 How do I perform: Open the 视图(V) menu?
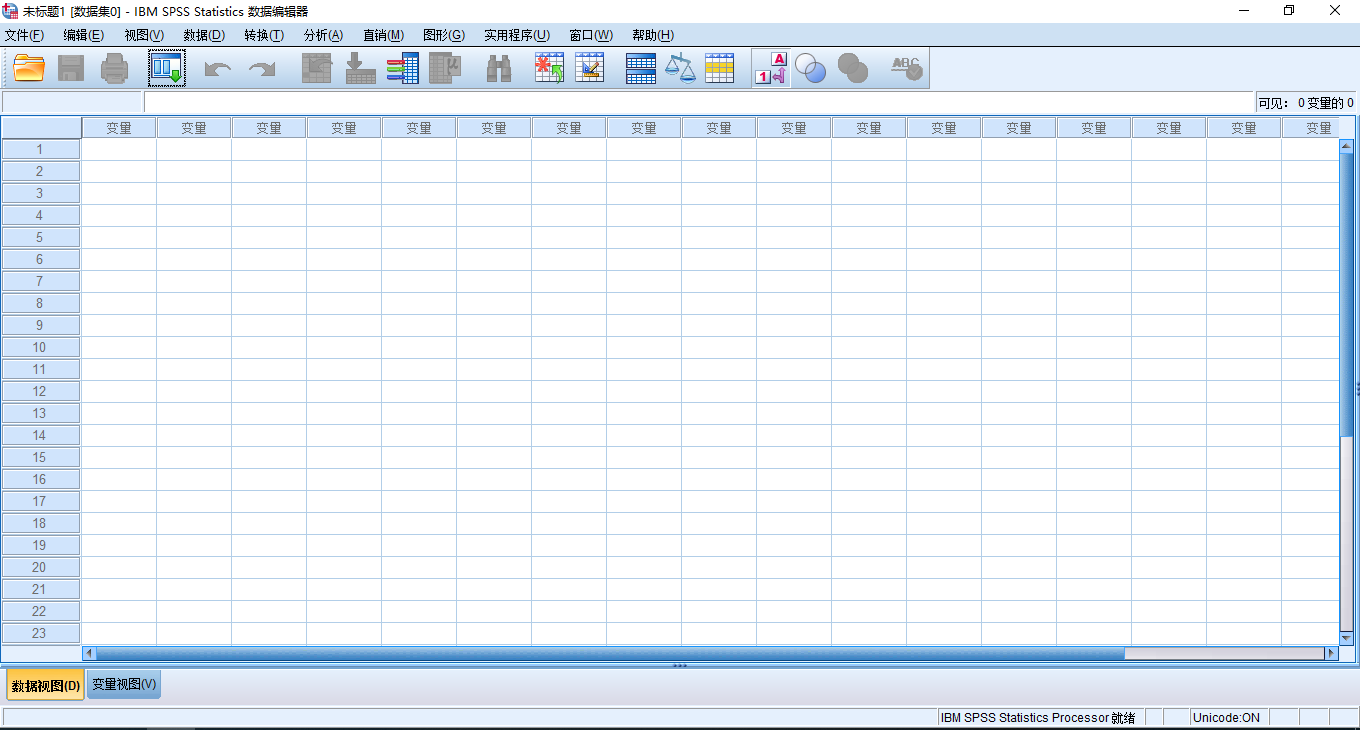coord(144,35)
